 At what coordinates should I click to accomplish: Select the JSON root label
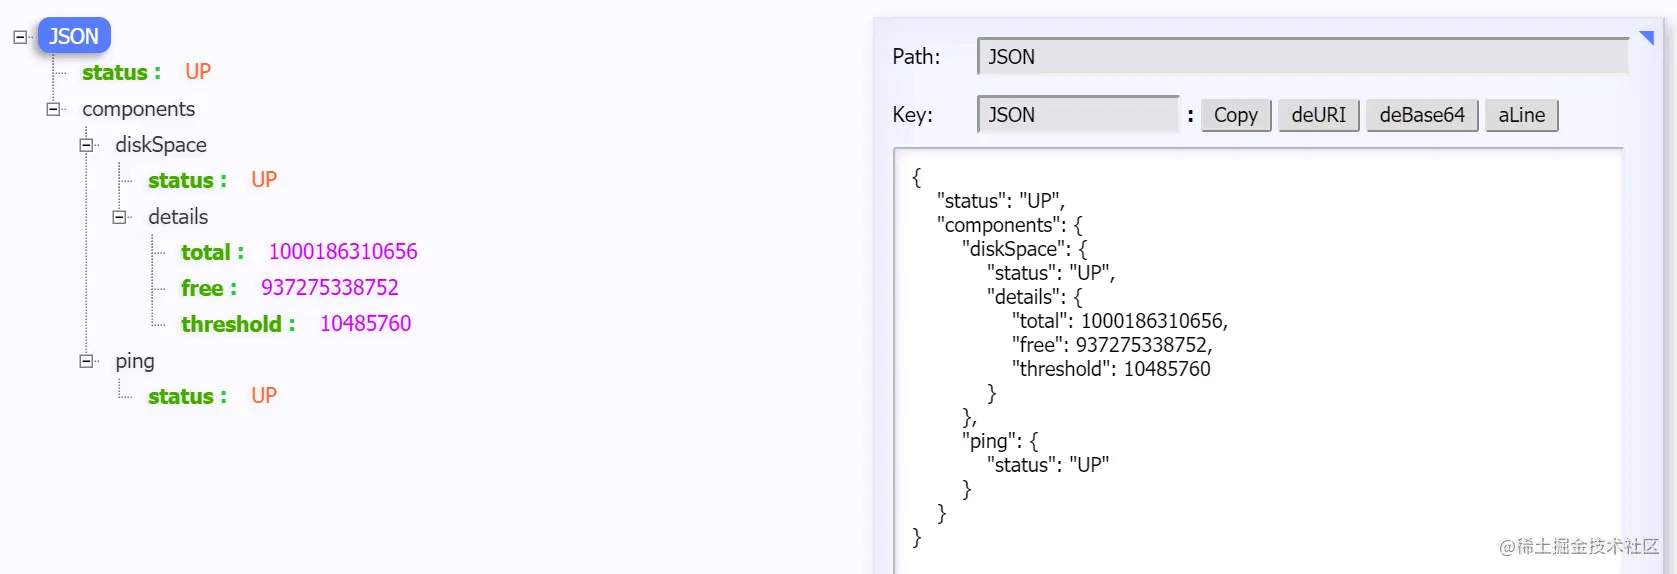tap(74, 36)
